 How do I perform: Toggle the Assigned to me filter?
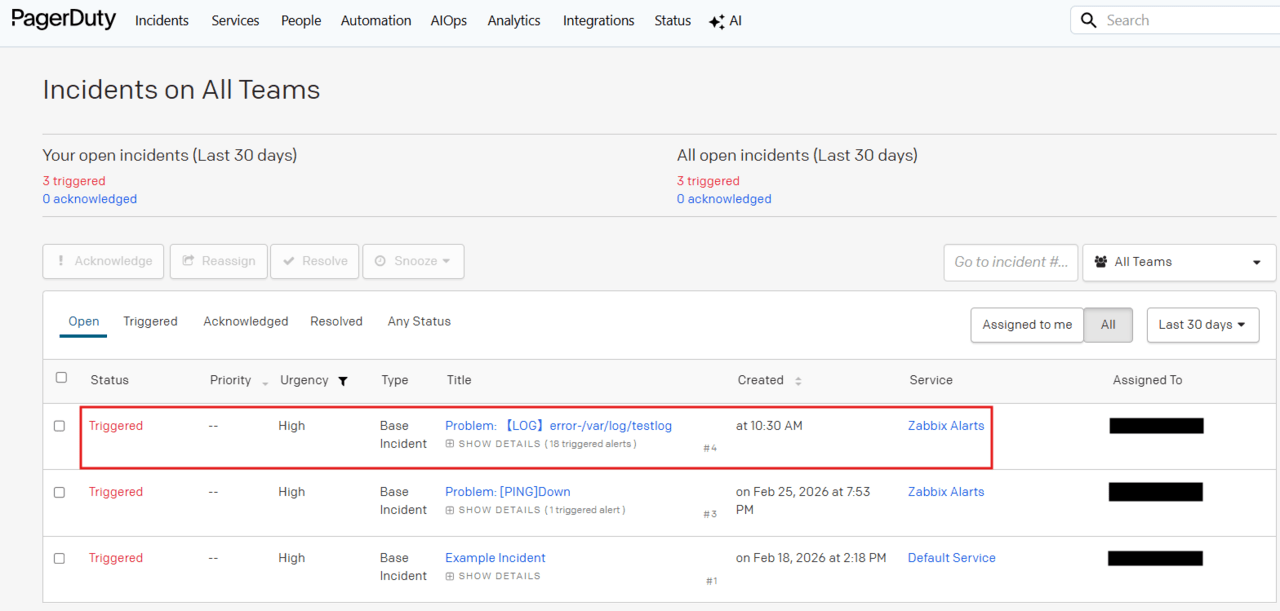tap(1026, 325)
